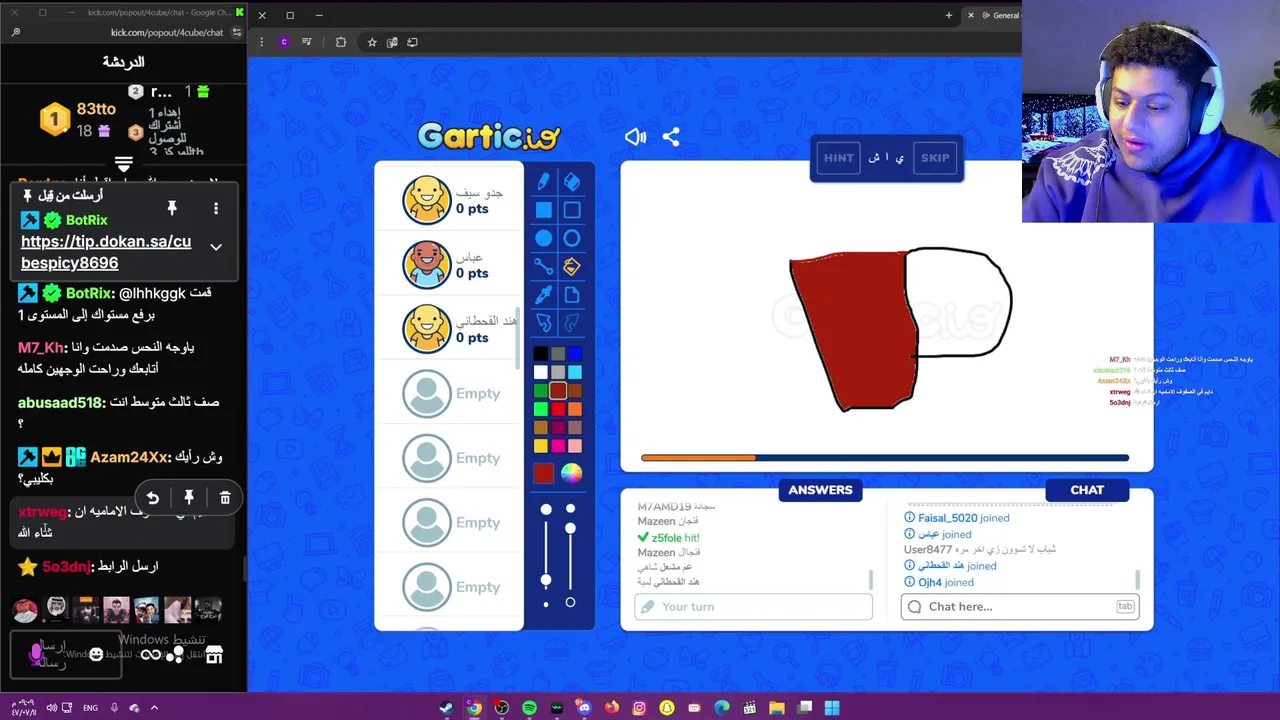Open the Chrome profile avatar
Viewport: 1280px width, 720px height.
[284, 42]
